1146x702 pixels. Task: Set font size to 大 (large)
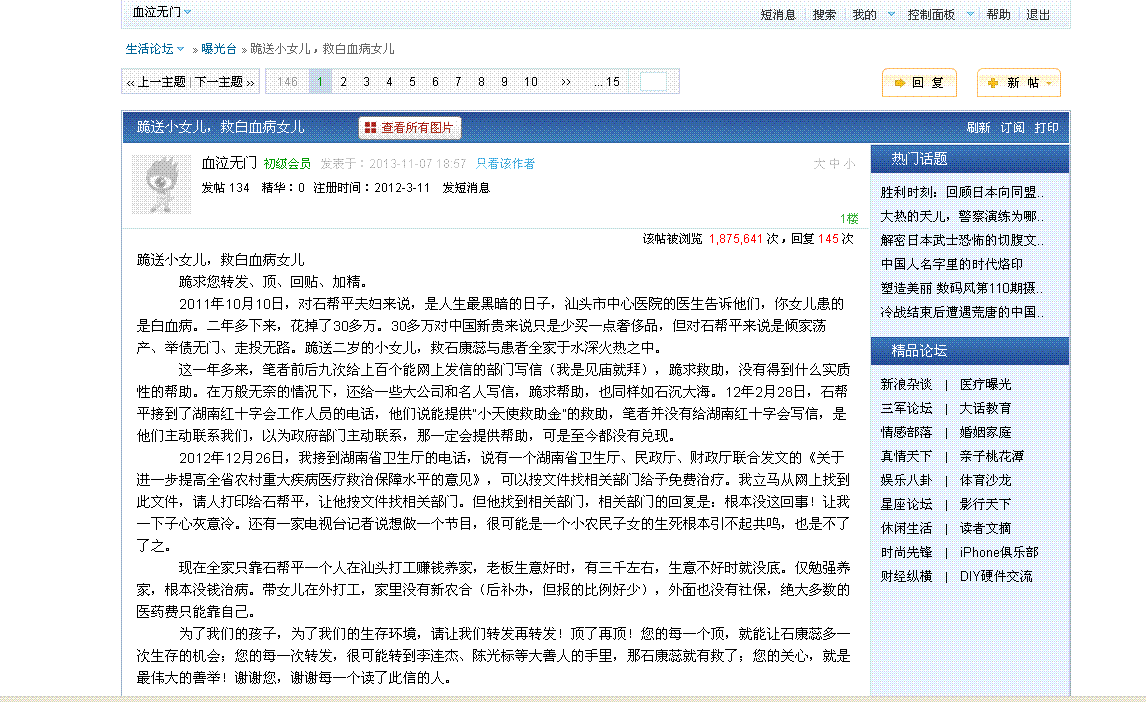[819, 164]
